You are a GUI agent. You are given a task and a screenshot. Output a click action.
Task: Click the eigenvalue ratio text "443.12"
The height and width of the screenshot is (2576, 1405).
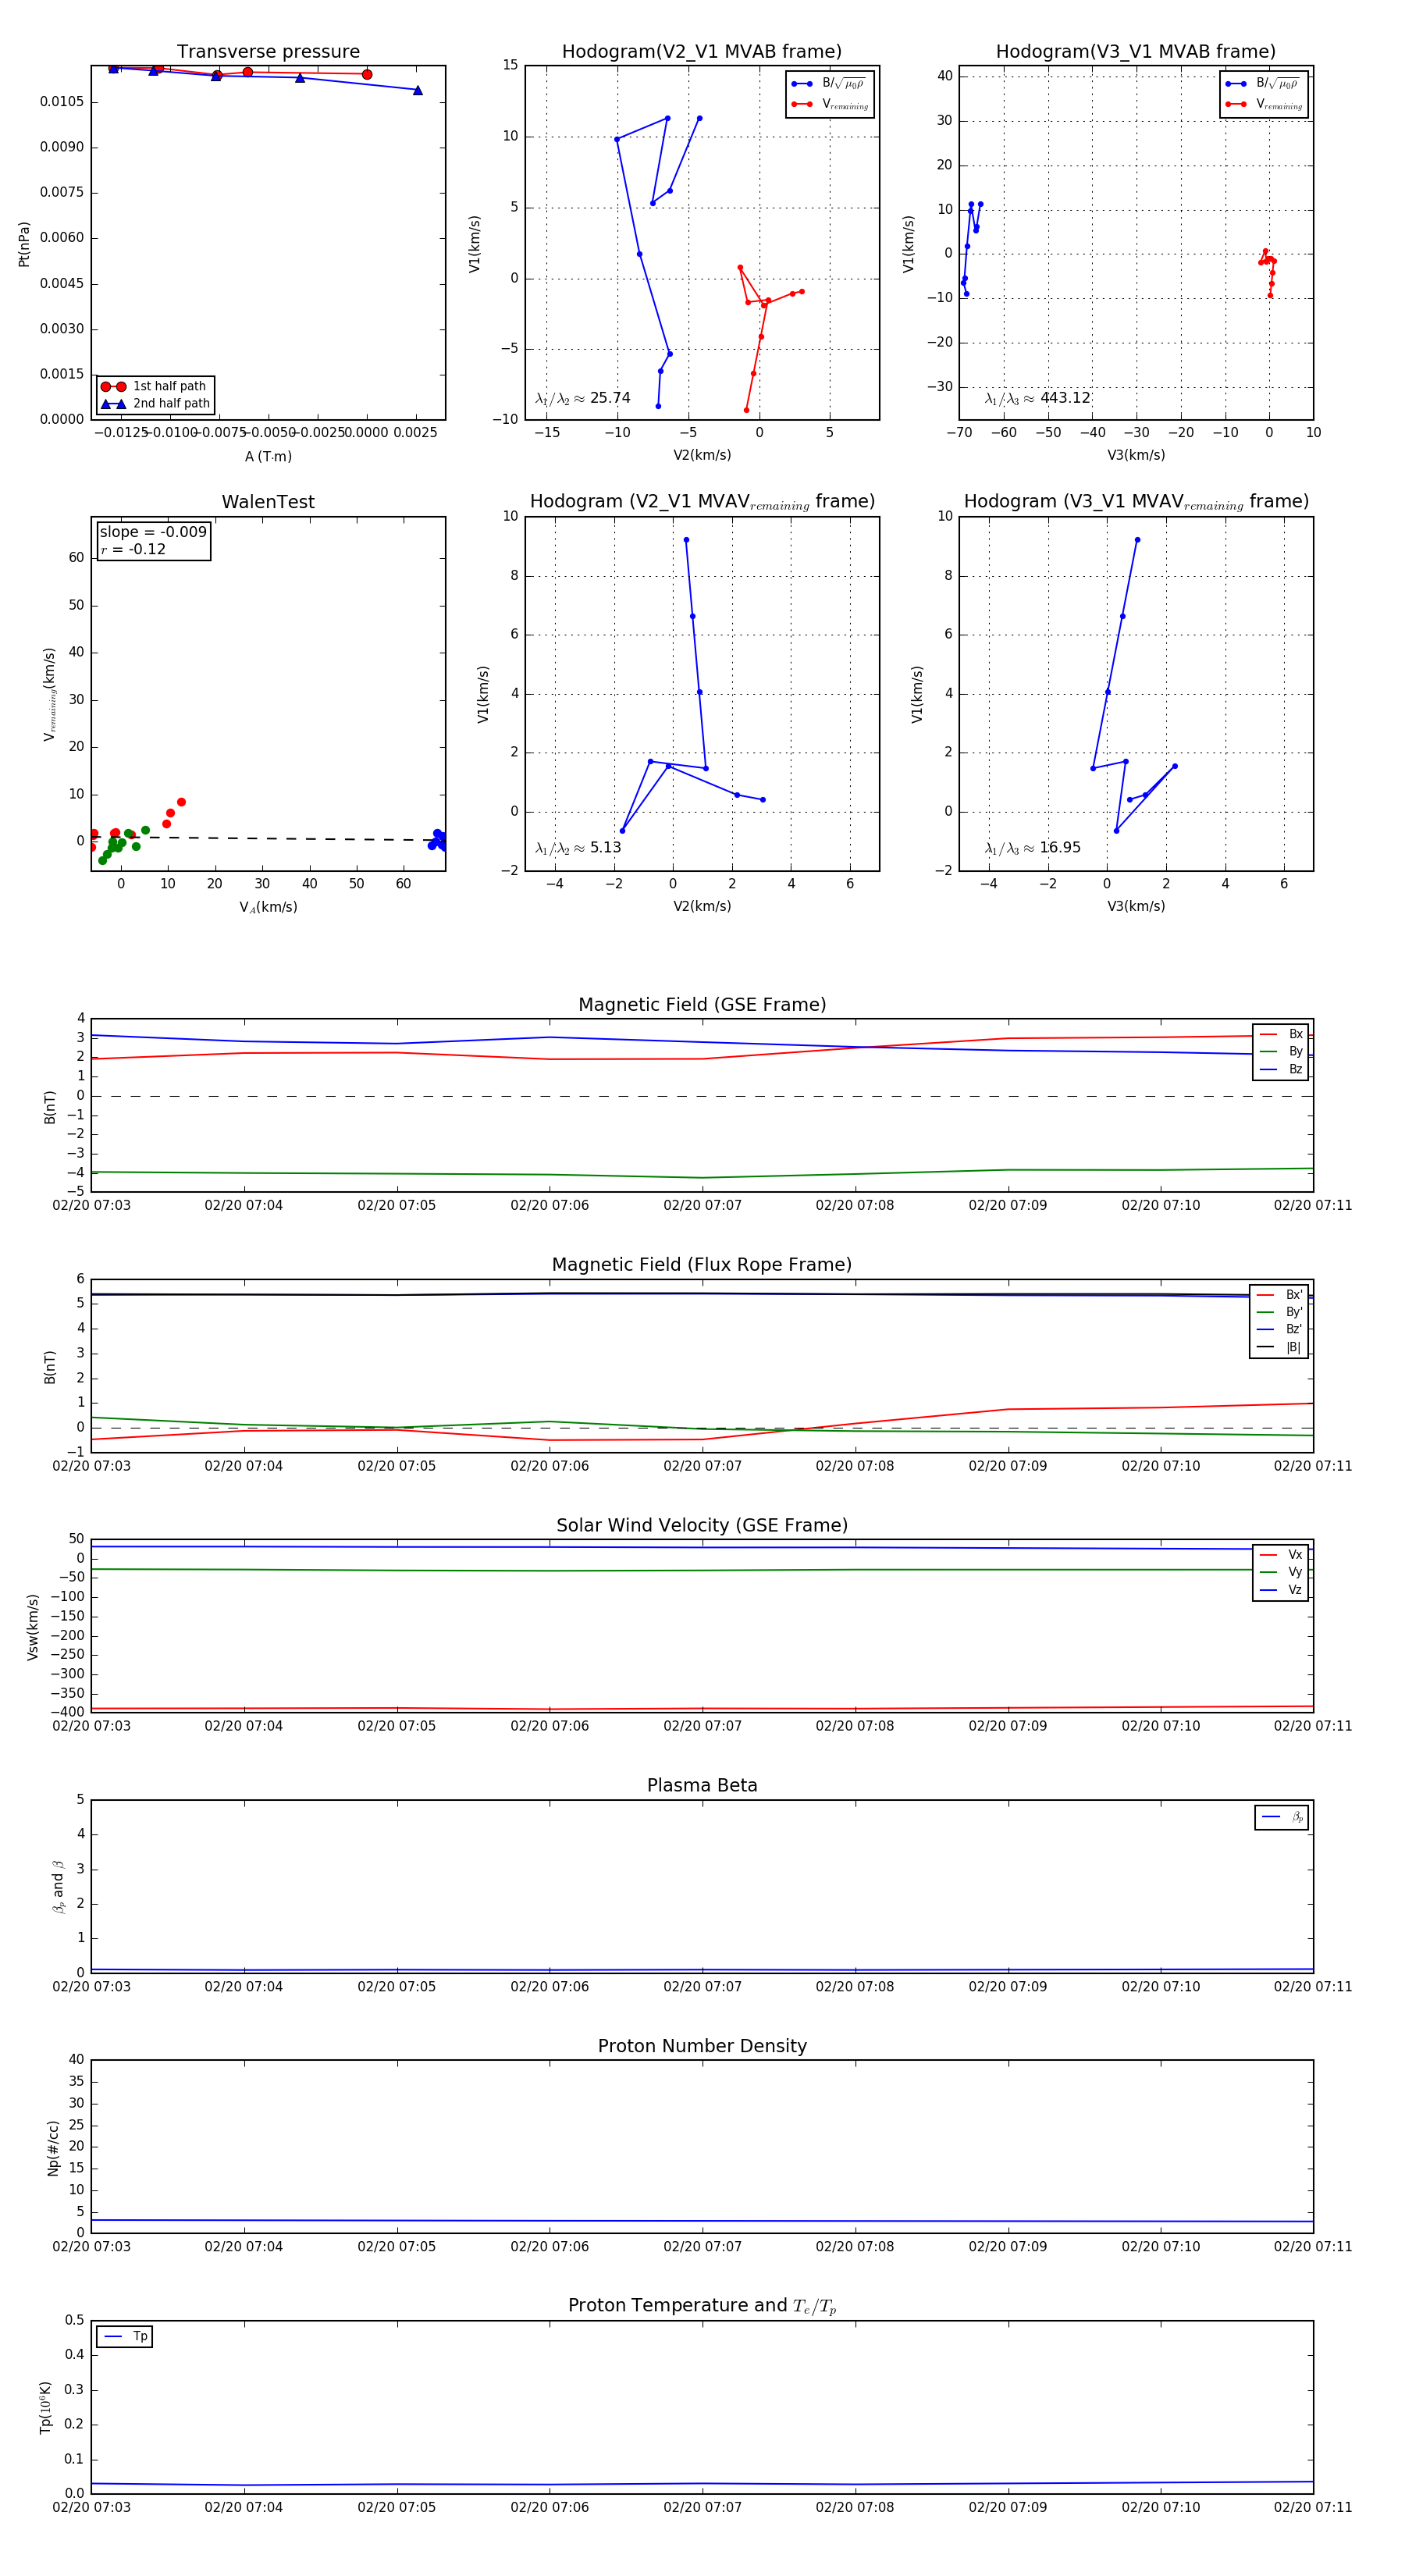1065,398
